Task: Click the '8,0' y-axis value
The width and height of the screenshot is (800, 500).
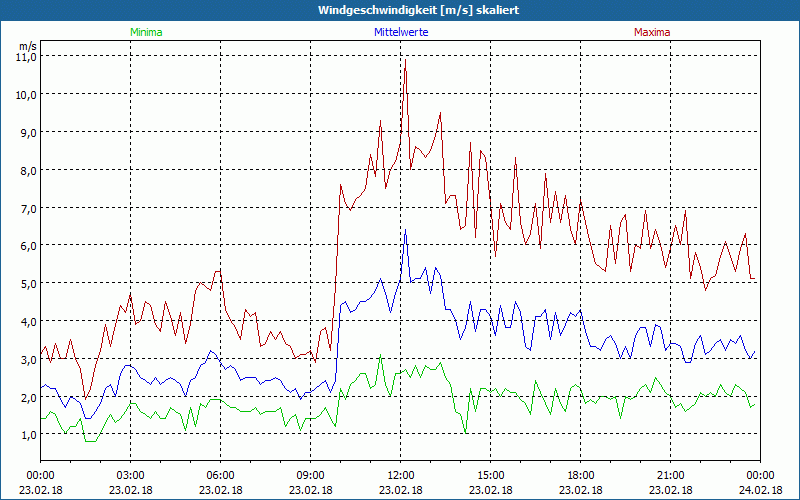Action: coord(28,170)
